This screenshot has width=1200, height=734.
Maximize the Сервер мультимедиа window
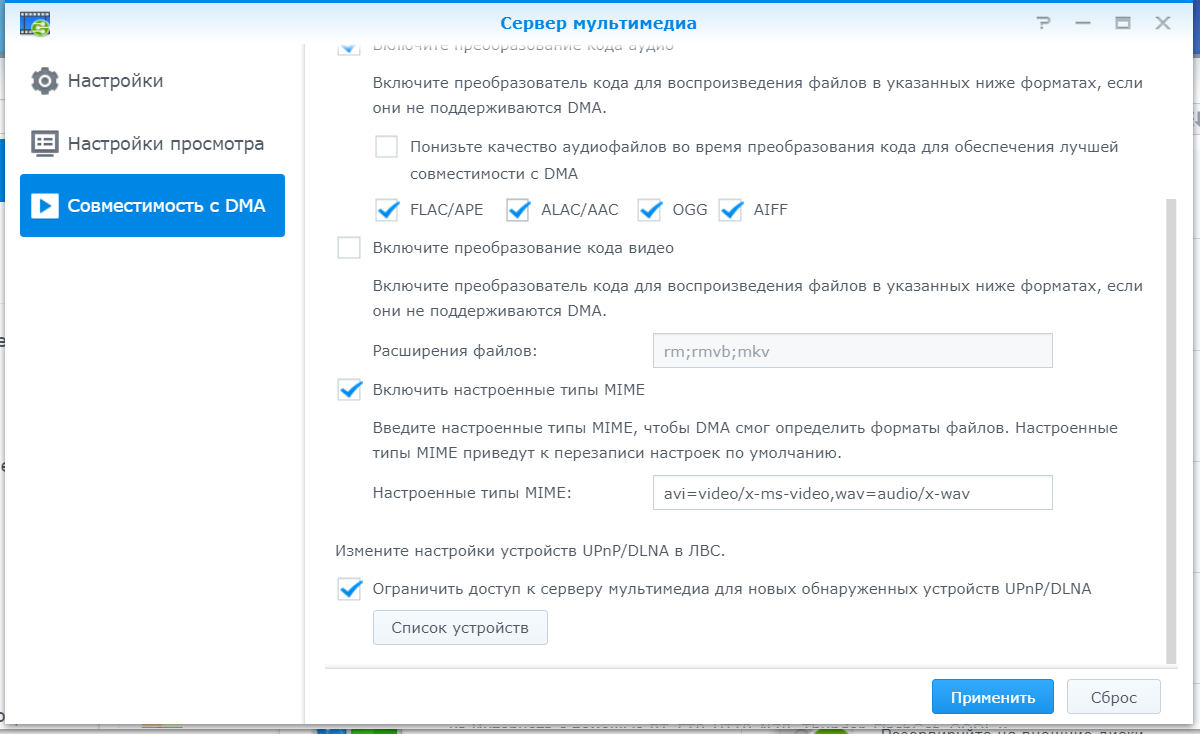tap(1123, 23)
